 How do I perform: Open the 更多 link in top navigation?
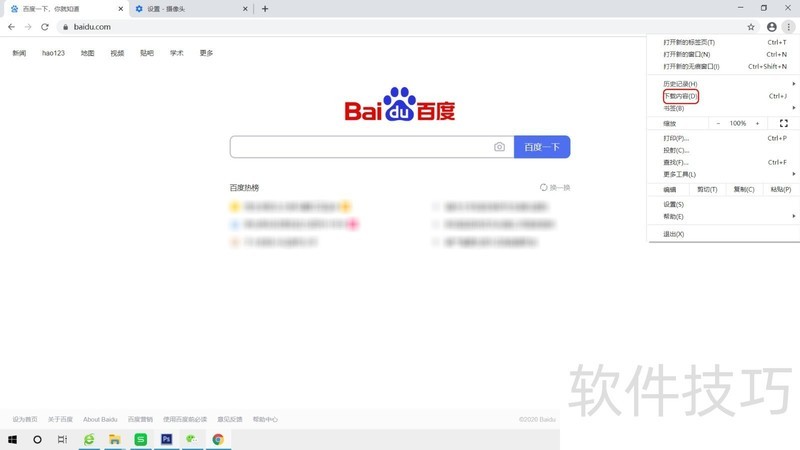tap(206, 53)
